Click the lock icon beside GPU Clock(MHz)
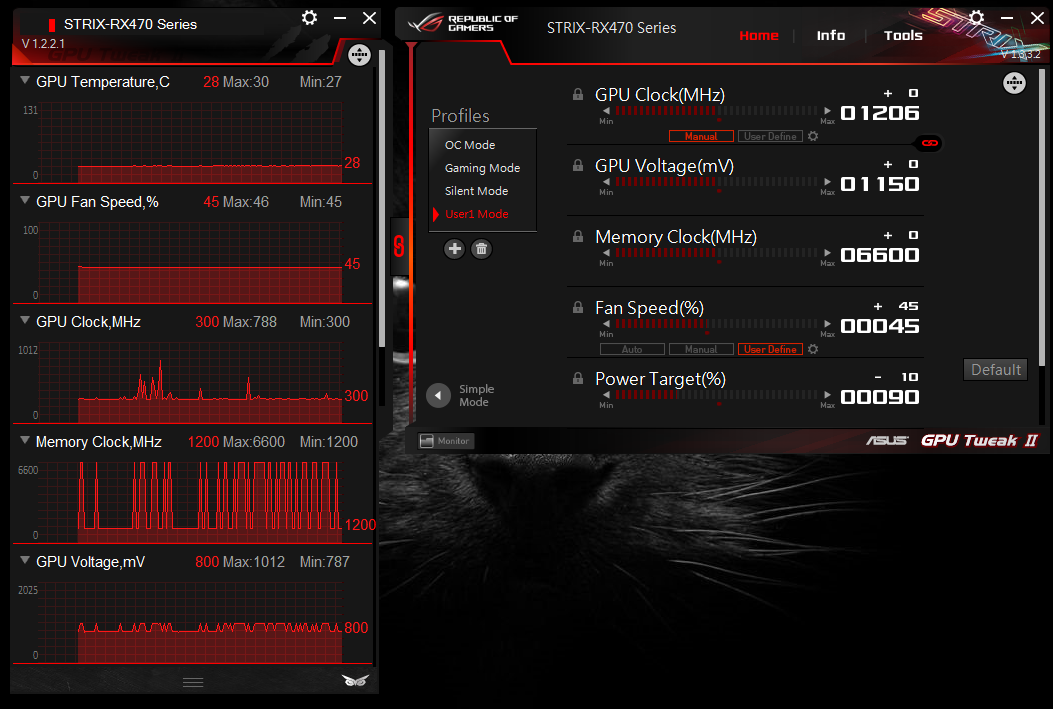1053x709 pixels. pyautogui.click(x=578, y=95)
